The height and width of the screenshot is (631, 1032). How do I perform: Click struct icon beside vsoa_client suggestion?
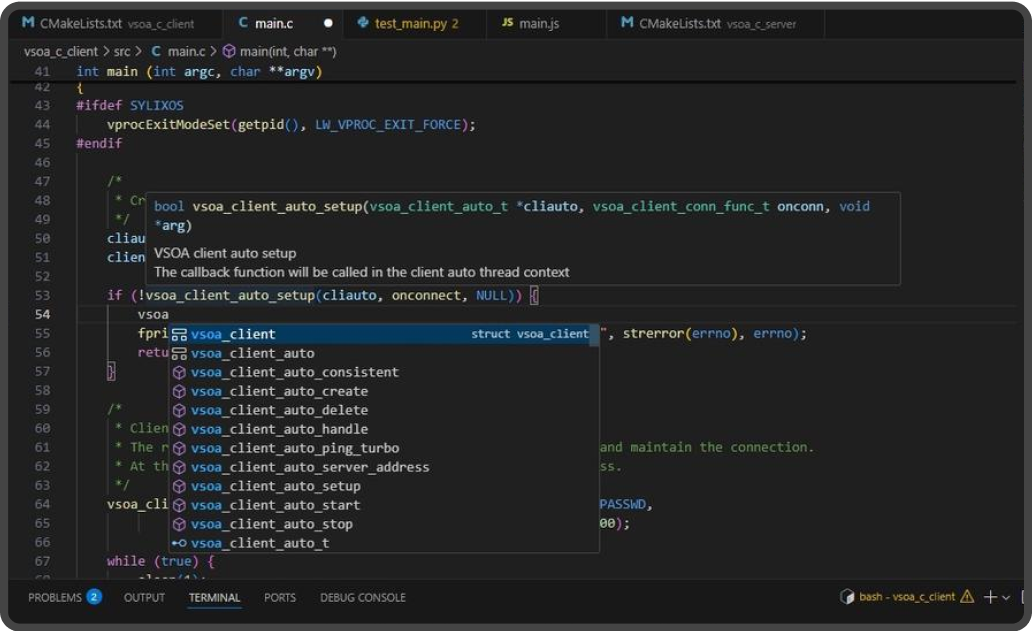(179, 334)
